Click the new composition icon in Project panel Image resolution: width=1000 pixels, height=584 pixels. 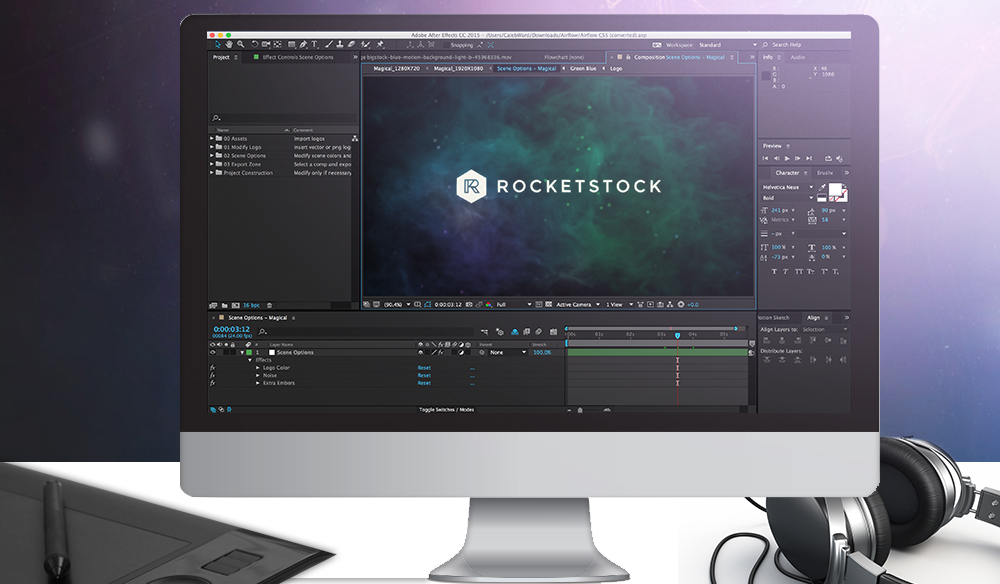[x=235, y=305]
